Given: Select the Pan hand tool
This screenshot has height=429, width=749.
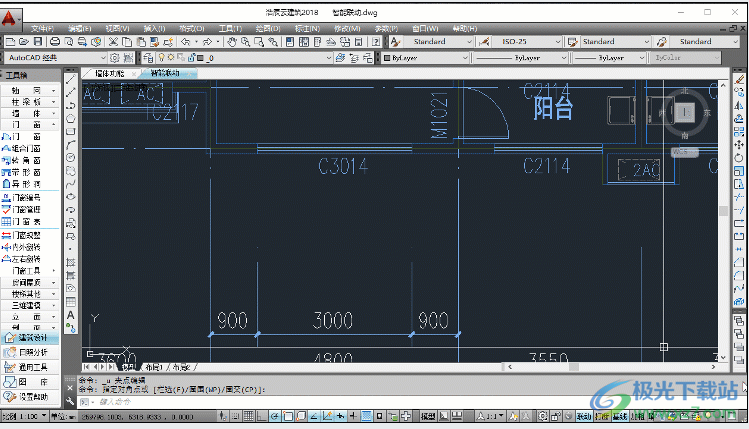Looking at the screenshot, I should pos(232,42).
